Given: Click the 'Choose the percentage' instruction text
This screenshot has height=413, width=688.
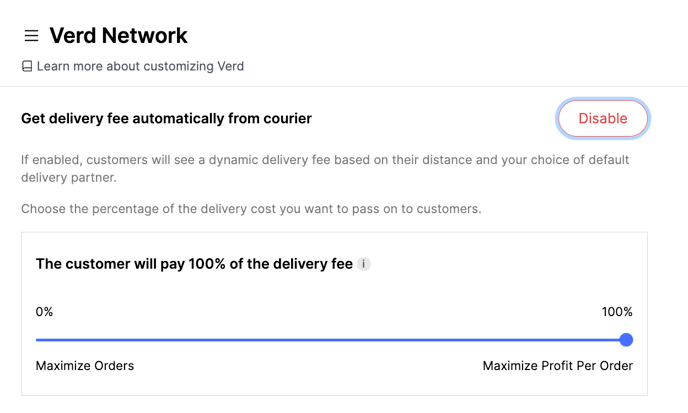Looking at the screenshot, I should click(x=251, y=209).
